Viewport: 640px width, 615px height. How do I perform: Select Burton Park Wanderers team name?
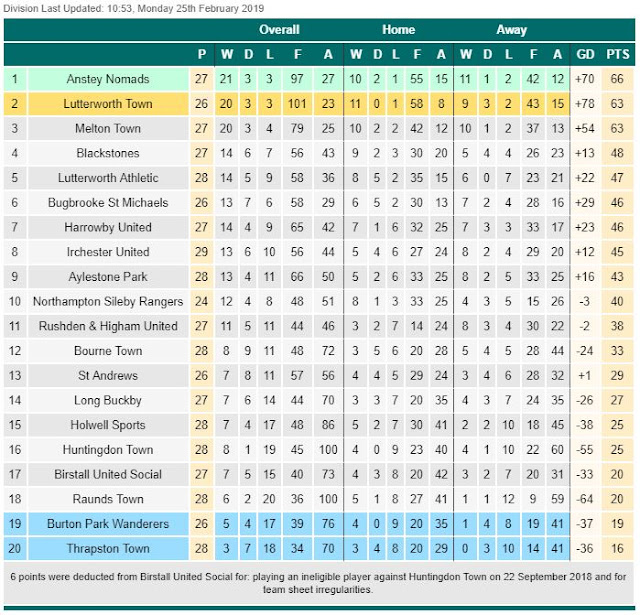[107, 524]
